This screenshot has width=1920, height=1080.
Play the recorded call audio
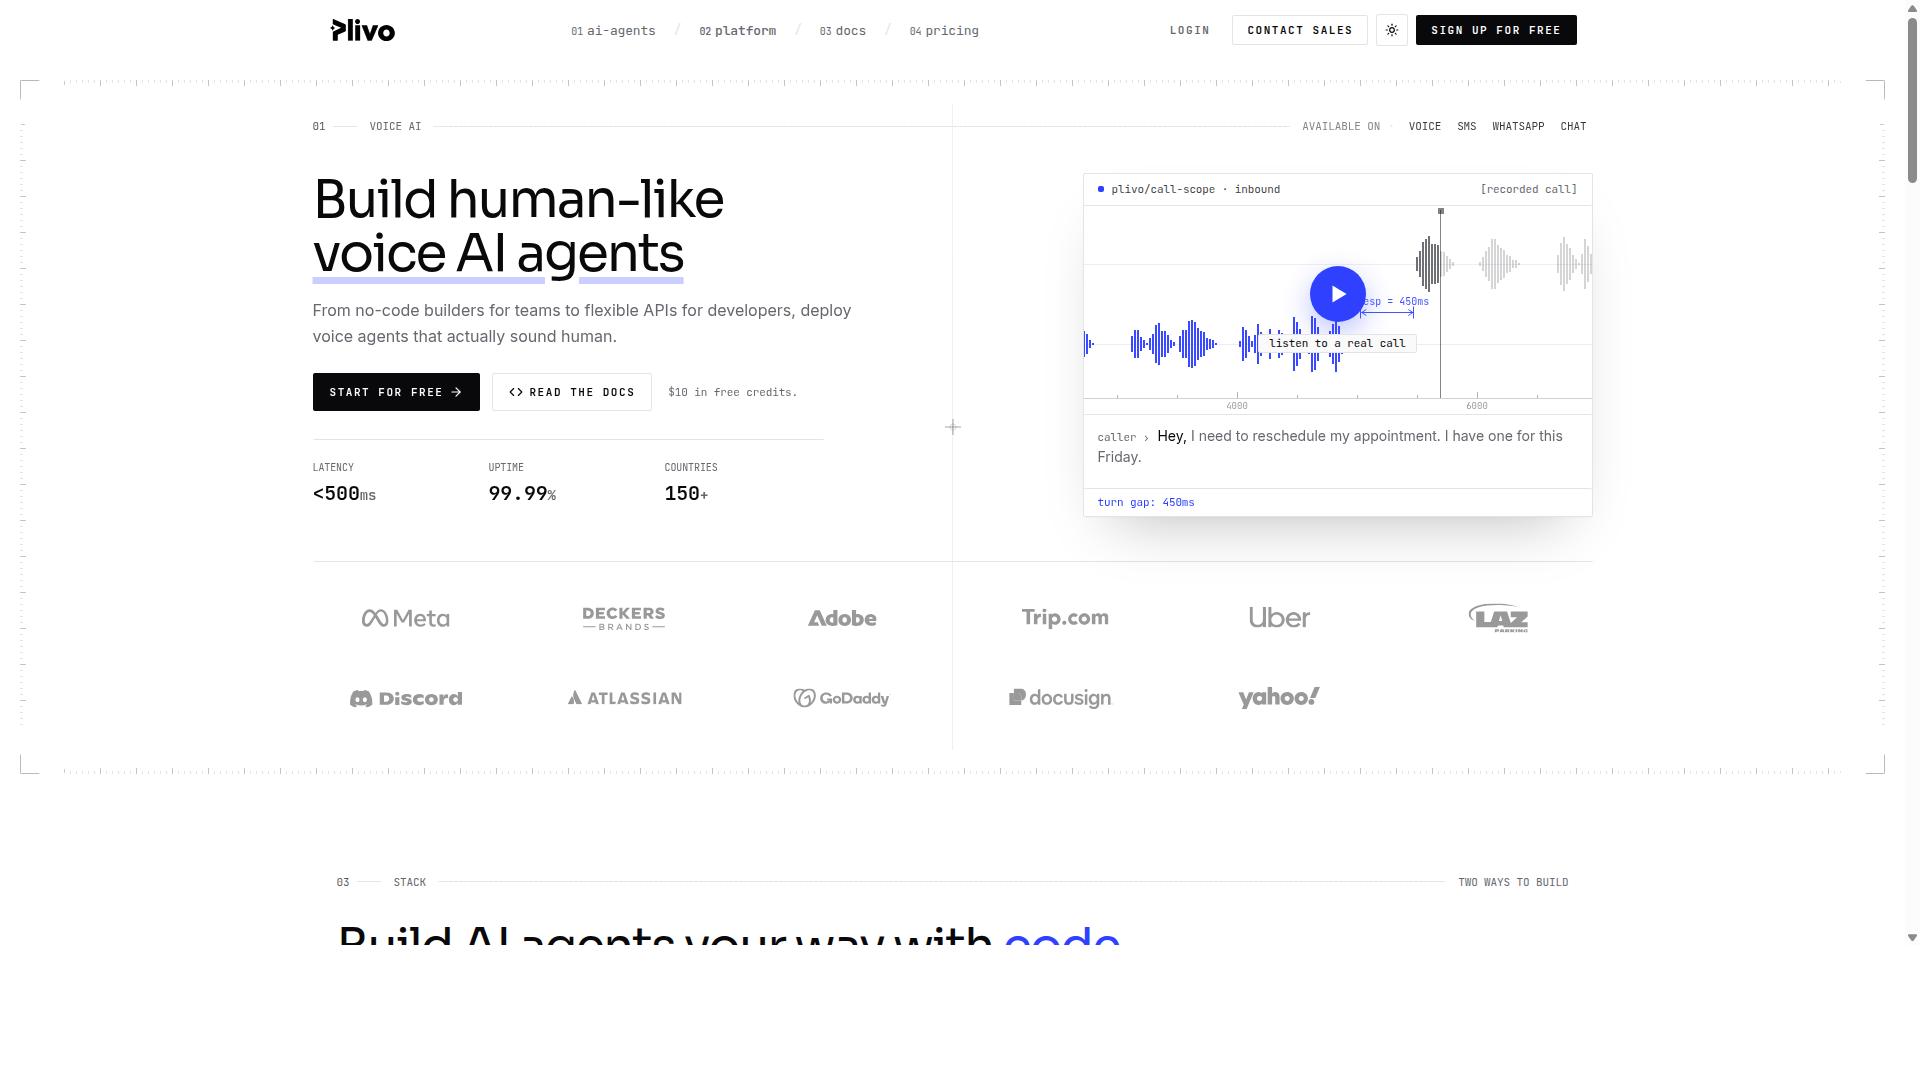1338,294
